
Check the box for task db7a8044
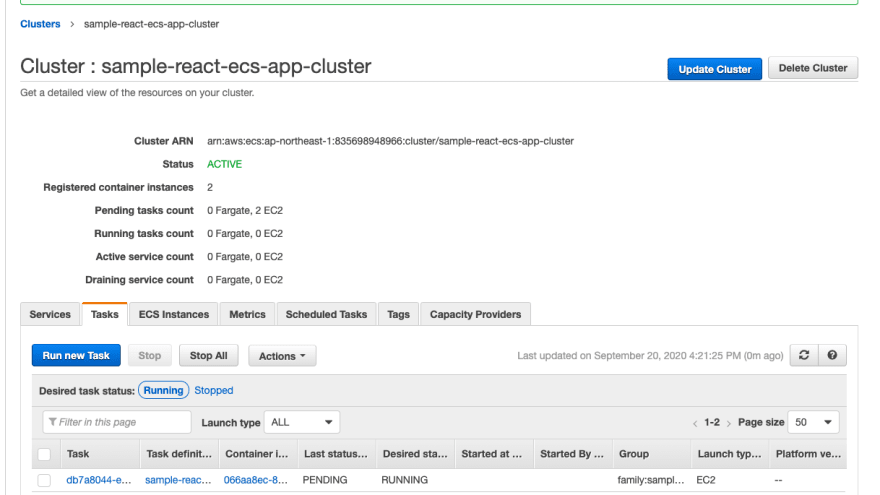tap(44, 480)
